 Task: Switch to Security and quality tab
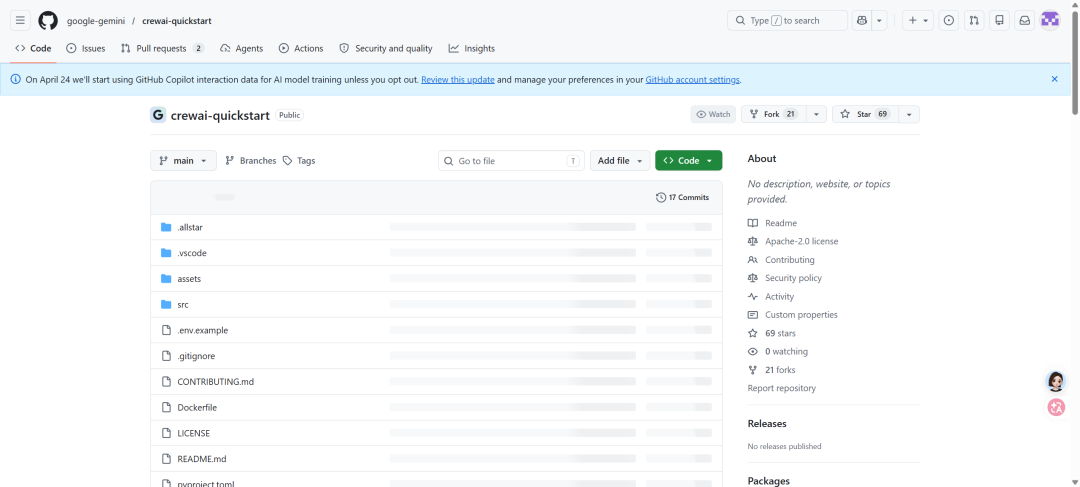click(386, 48)
